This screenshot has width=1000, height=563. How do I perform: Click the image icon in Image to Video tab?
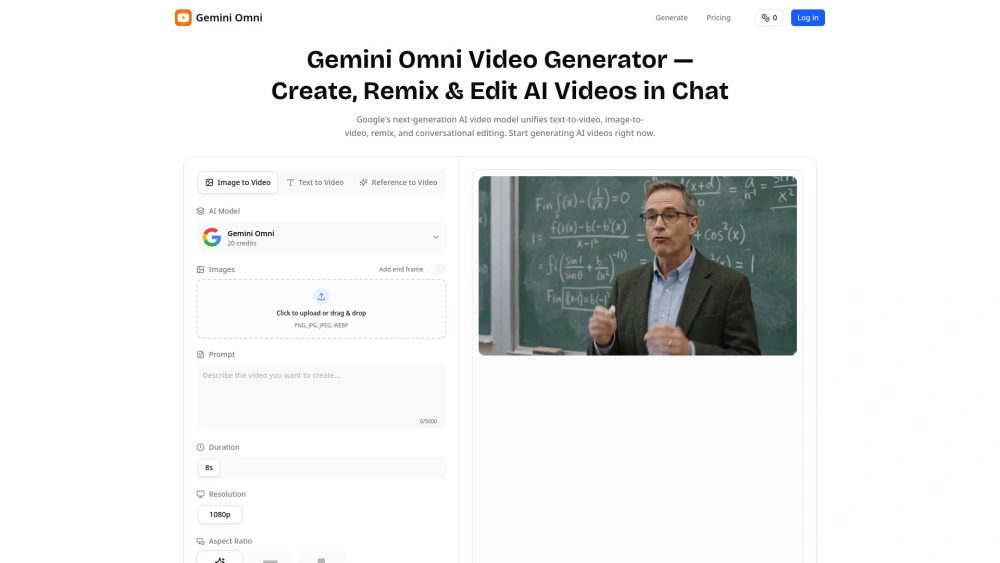pos(209,182)
